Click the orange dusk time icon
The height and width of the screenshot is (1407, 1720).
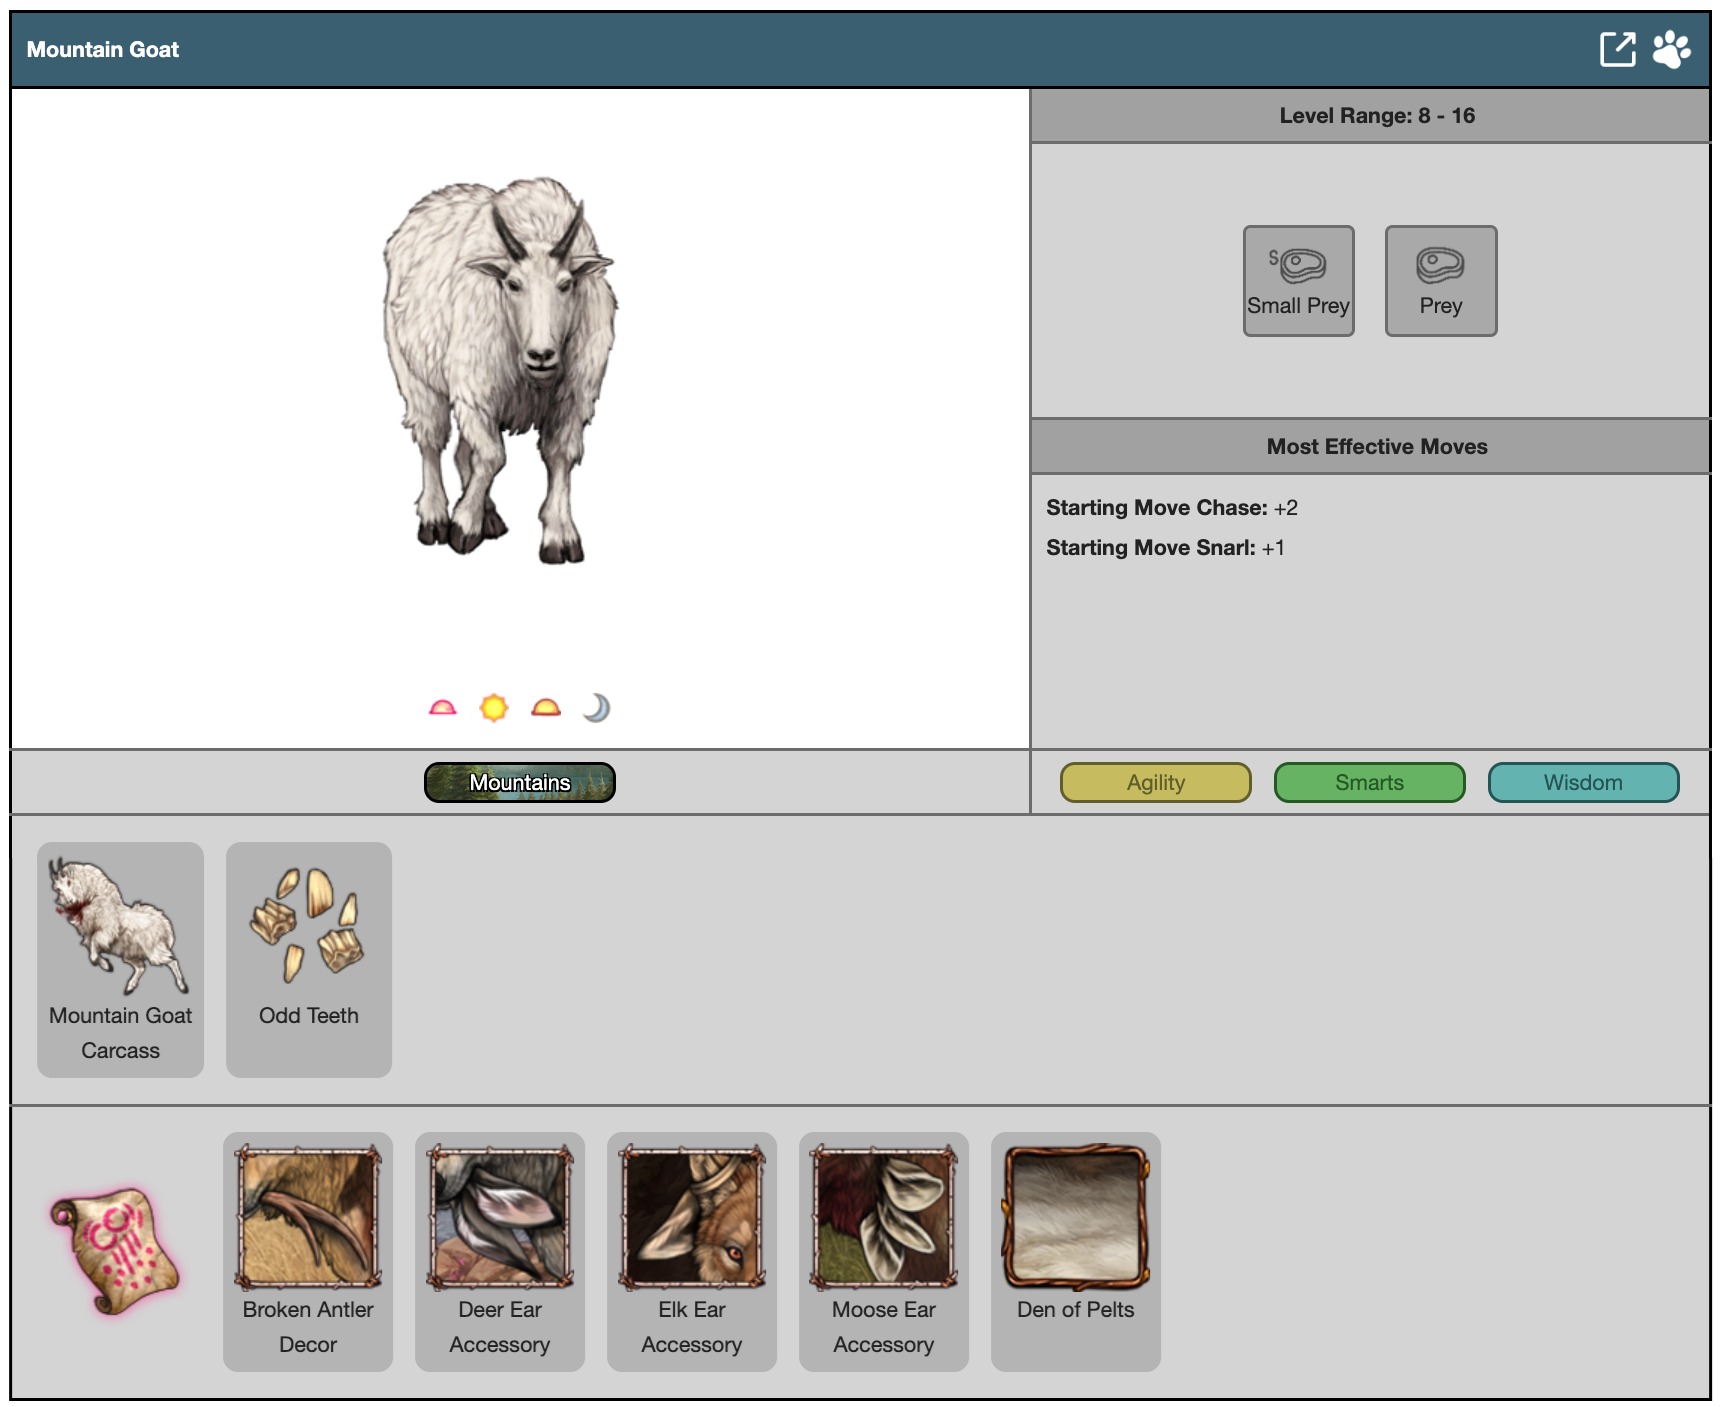pos(546,708)
